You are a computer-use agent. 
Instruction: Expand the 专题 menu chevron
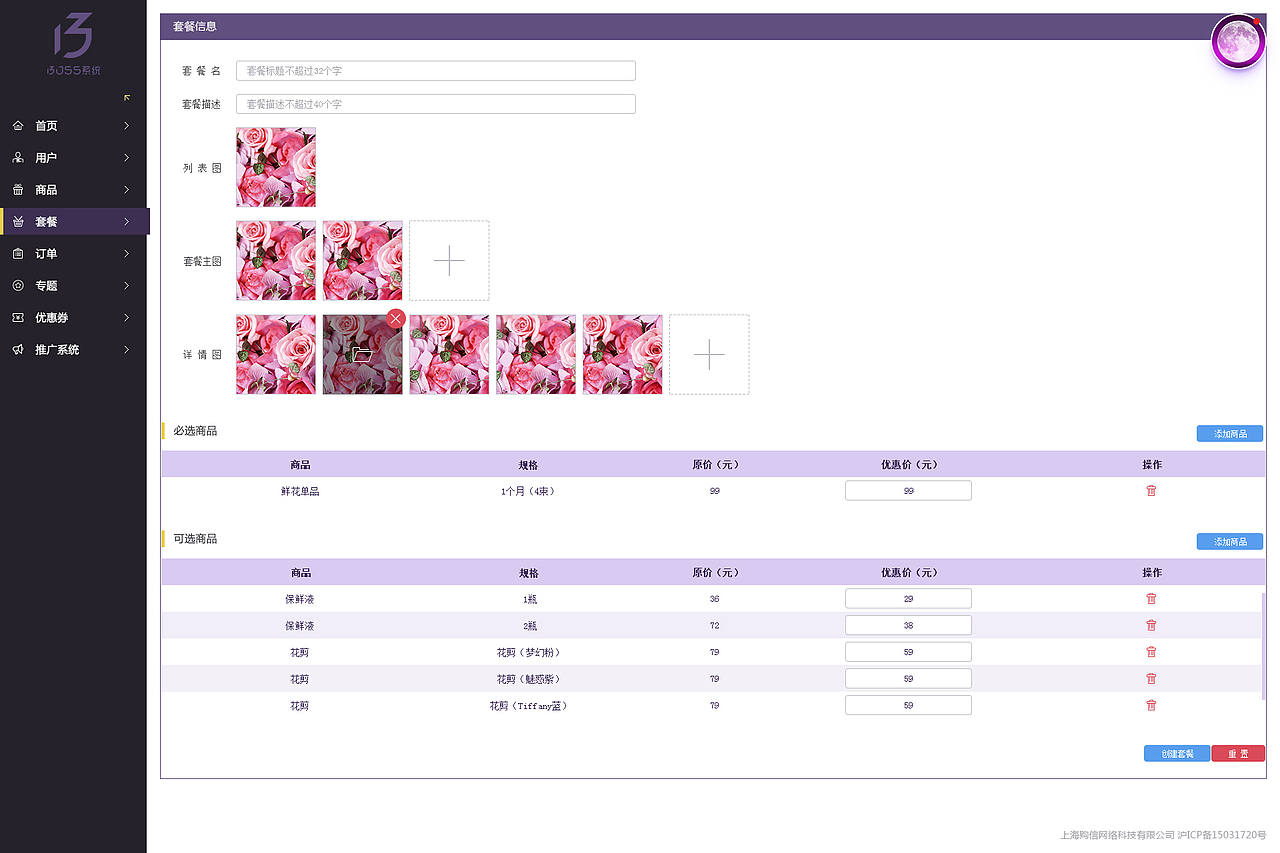click(x=126, y=286)
